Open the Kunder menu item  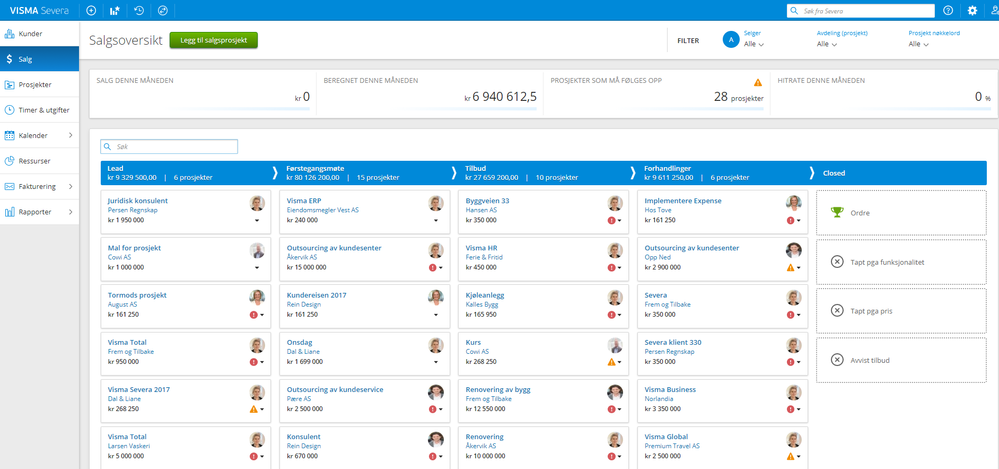[x=40, y=33]
